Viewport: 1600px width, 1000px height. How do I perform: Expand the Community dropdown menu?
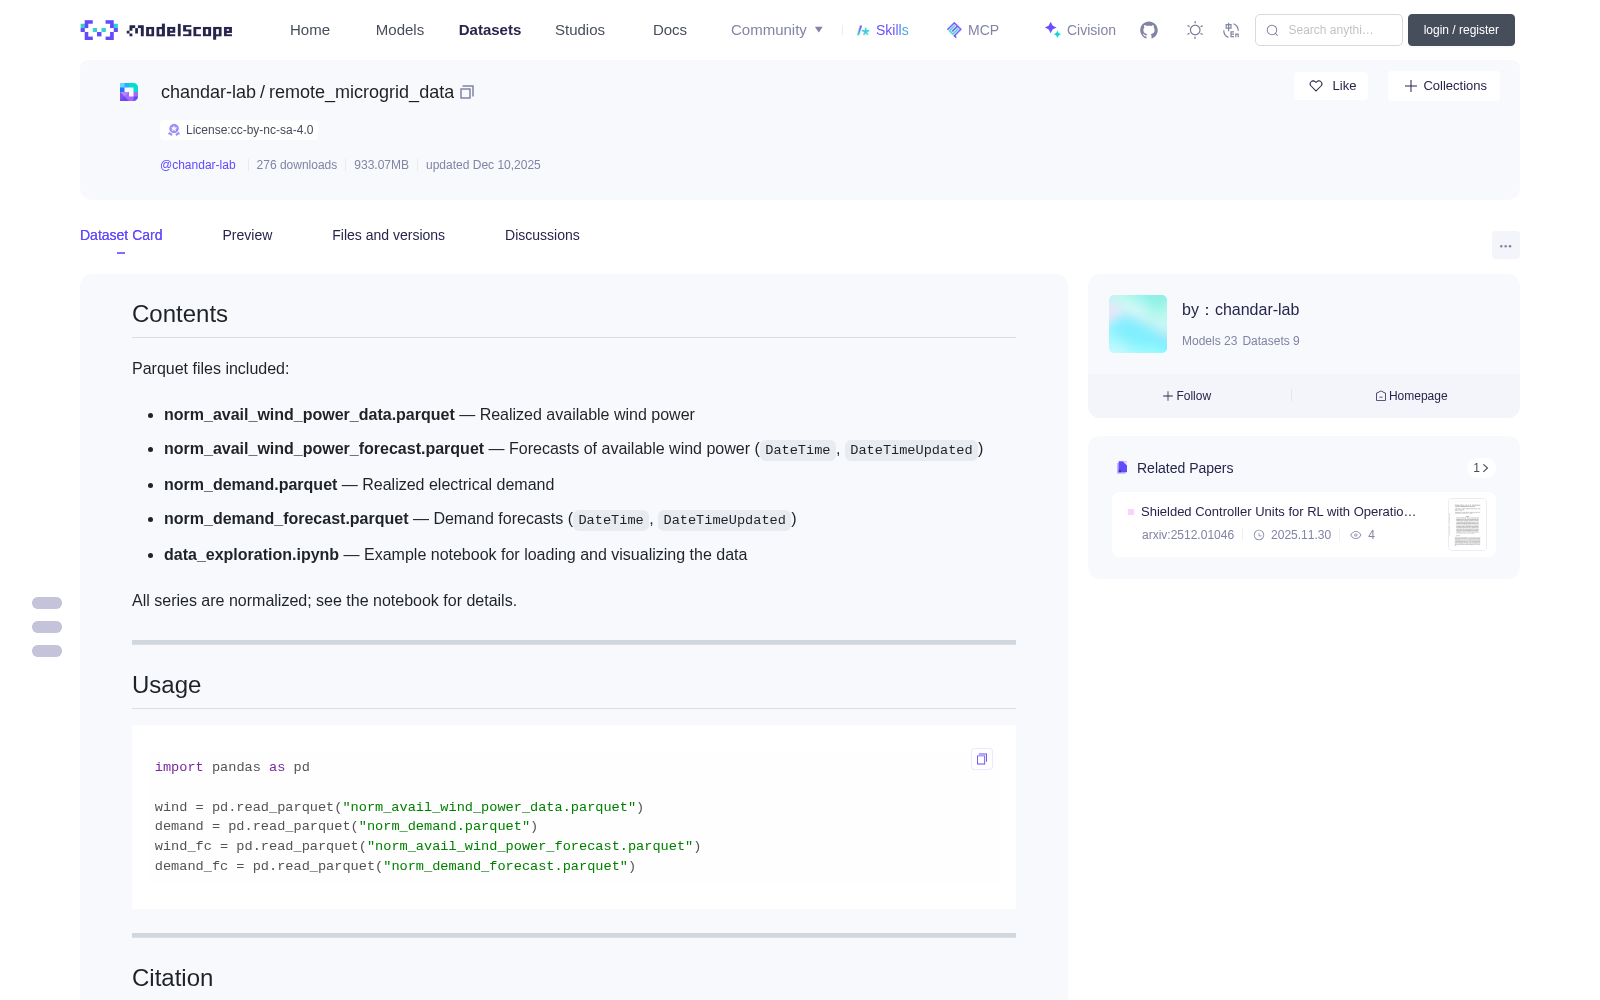tap(777, 30)
